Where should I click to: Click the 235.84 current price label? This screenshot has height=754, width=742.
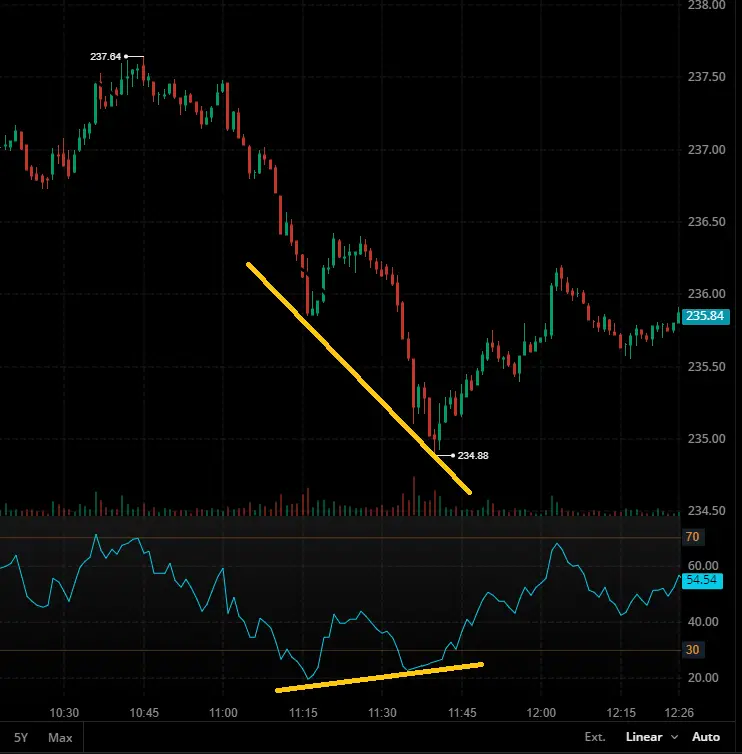705,316
